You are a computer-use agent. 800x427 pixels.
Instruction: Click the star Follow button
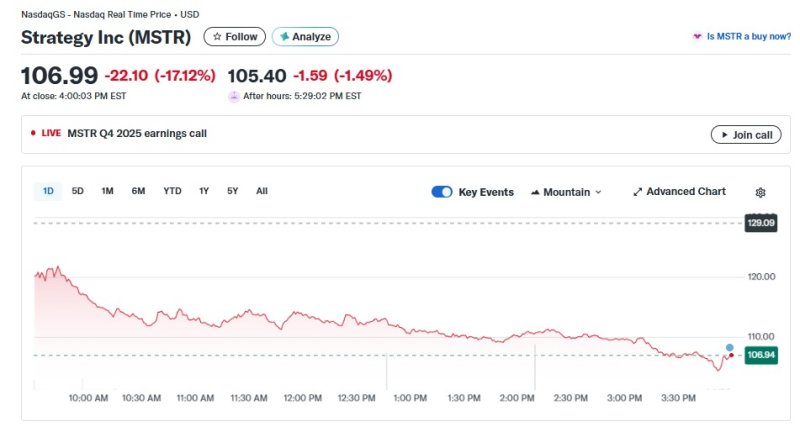click(x=235, y=37)
